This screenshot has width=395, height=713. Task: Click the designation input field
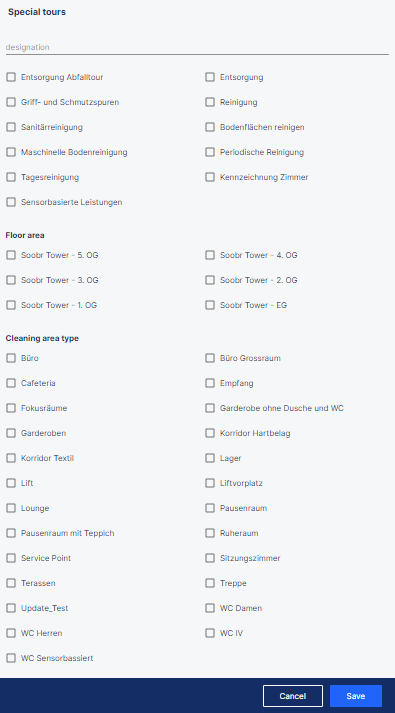(x=197, y=47)
